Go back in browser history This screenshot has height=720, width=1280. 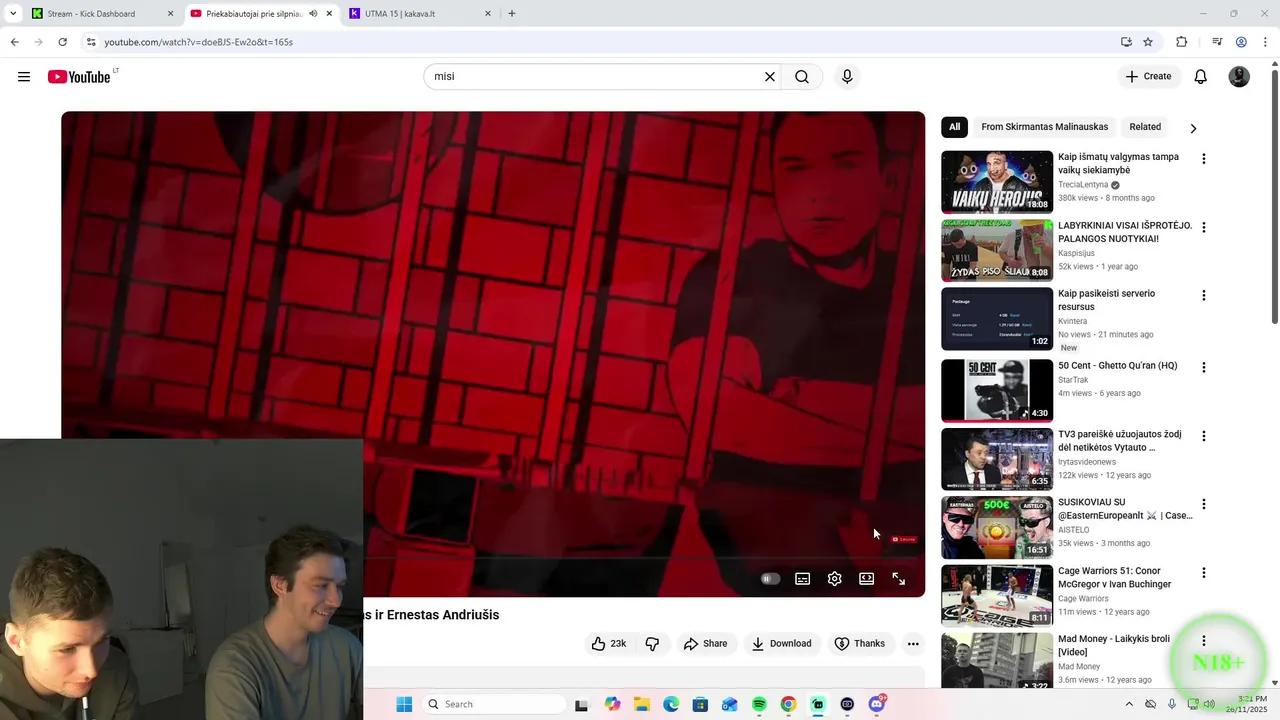click(x=14, y=42)
